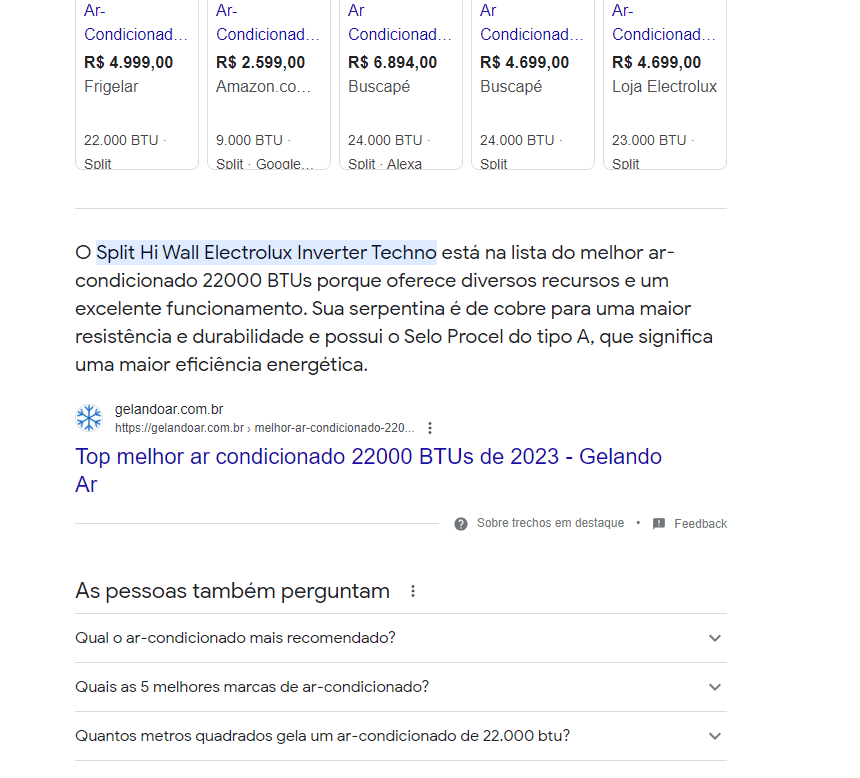
Task: Expand 'Qual o ar-condicionado mais recomendado?' chevron
Action: (714, 638)
